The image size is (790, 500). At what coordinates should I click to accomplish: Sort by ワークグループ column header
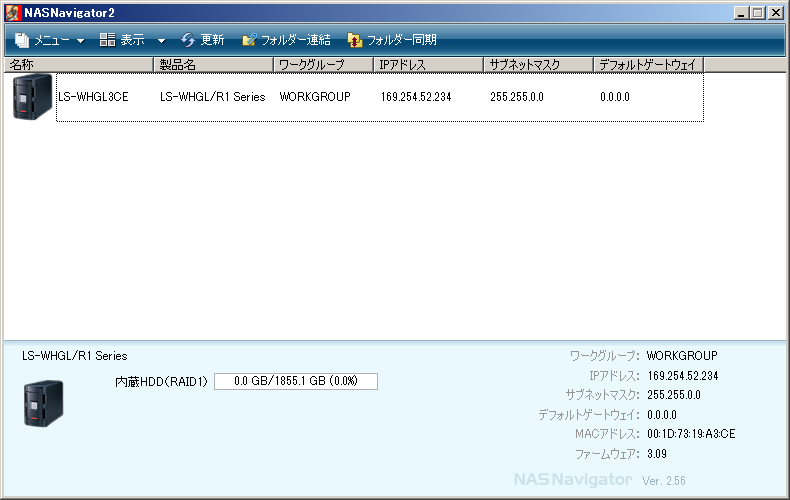(323, 65)
